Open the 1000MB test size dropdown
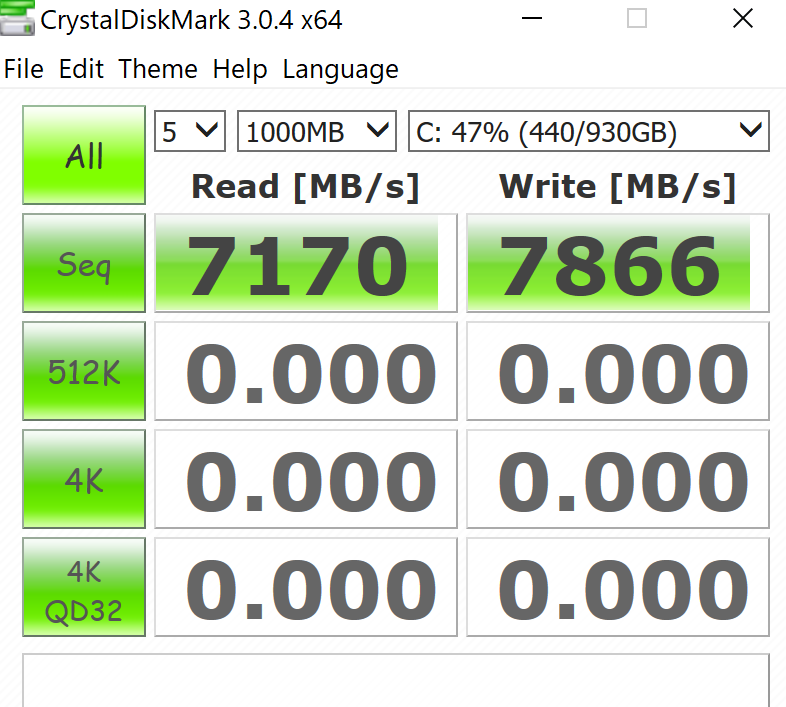The width and height of the screenshot is (786, 707). (316, 131)
